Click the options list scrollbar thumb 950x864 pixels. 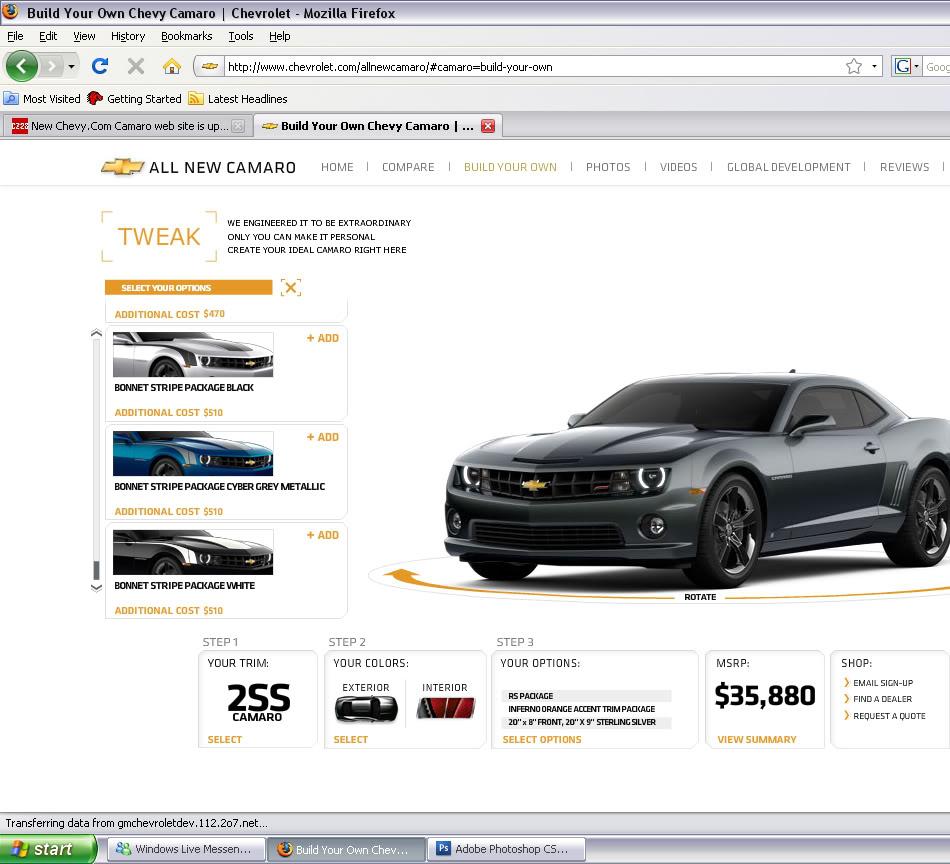(x=96, y=570)
